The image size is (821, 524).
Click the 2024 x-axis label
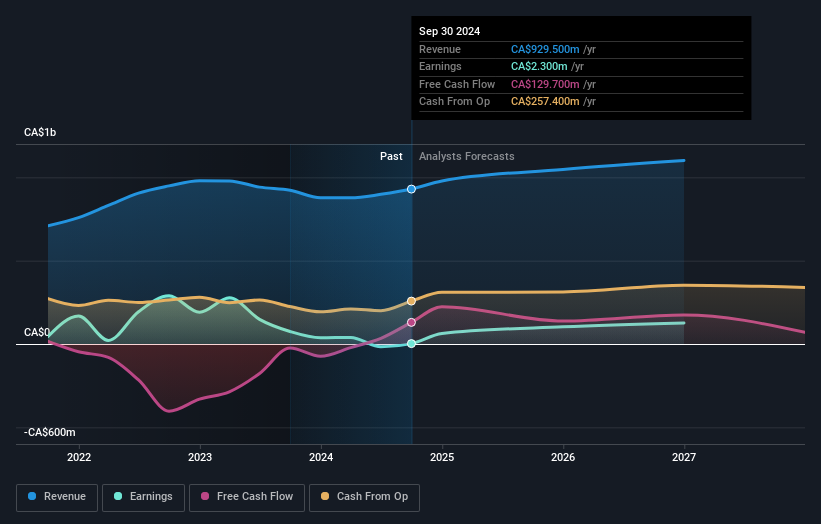[x=321, y=458]
